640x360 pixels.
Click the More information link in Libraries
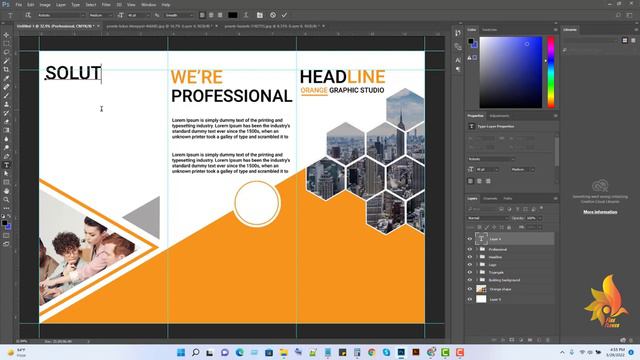point(600,212)
